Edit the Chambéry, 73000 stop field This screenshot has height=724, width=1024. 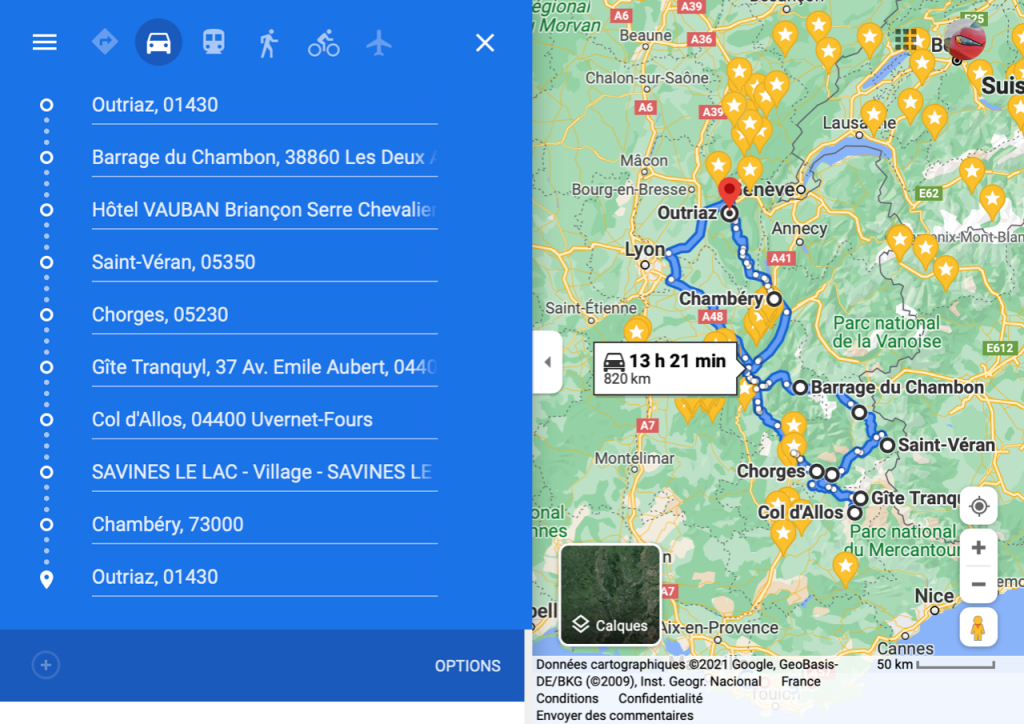pyautogui.click(x=264, y=524)
